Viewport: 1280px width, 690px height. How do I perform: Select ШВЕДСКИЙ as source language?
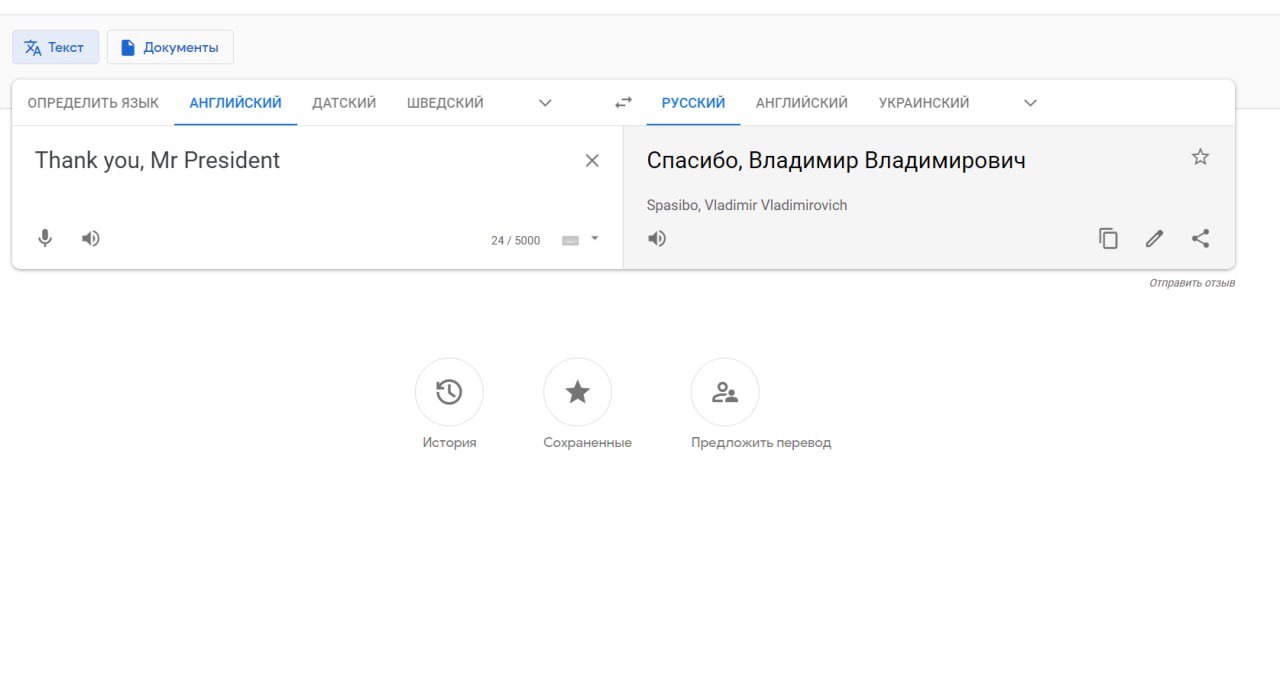pos(445,103)
